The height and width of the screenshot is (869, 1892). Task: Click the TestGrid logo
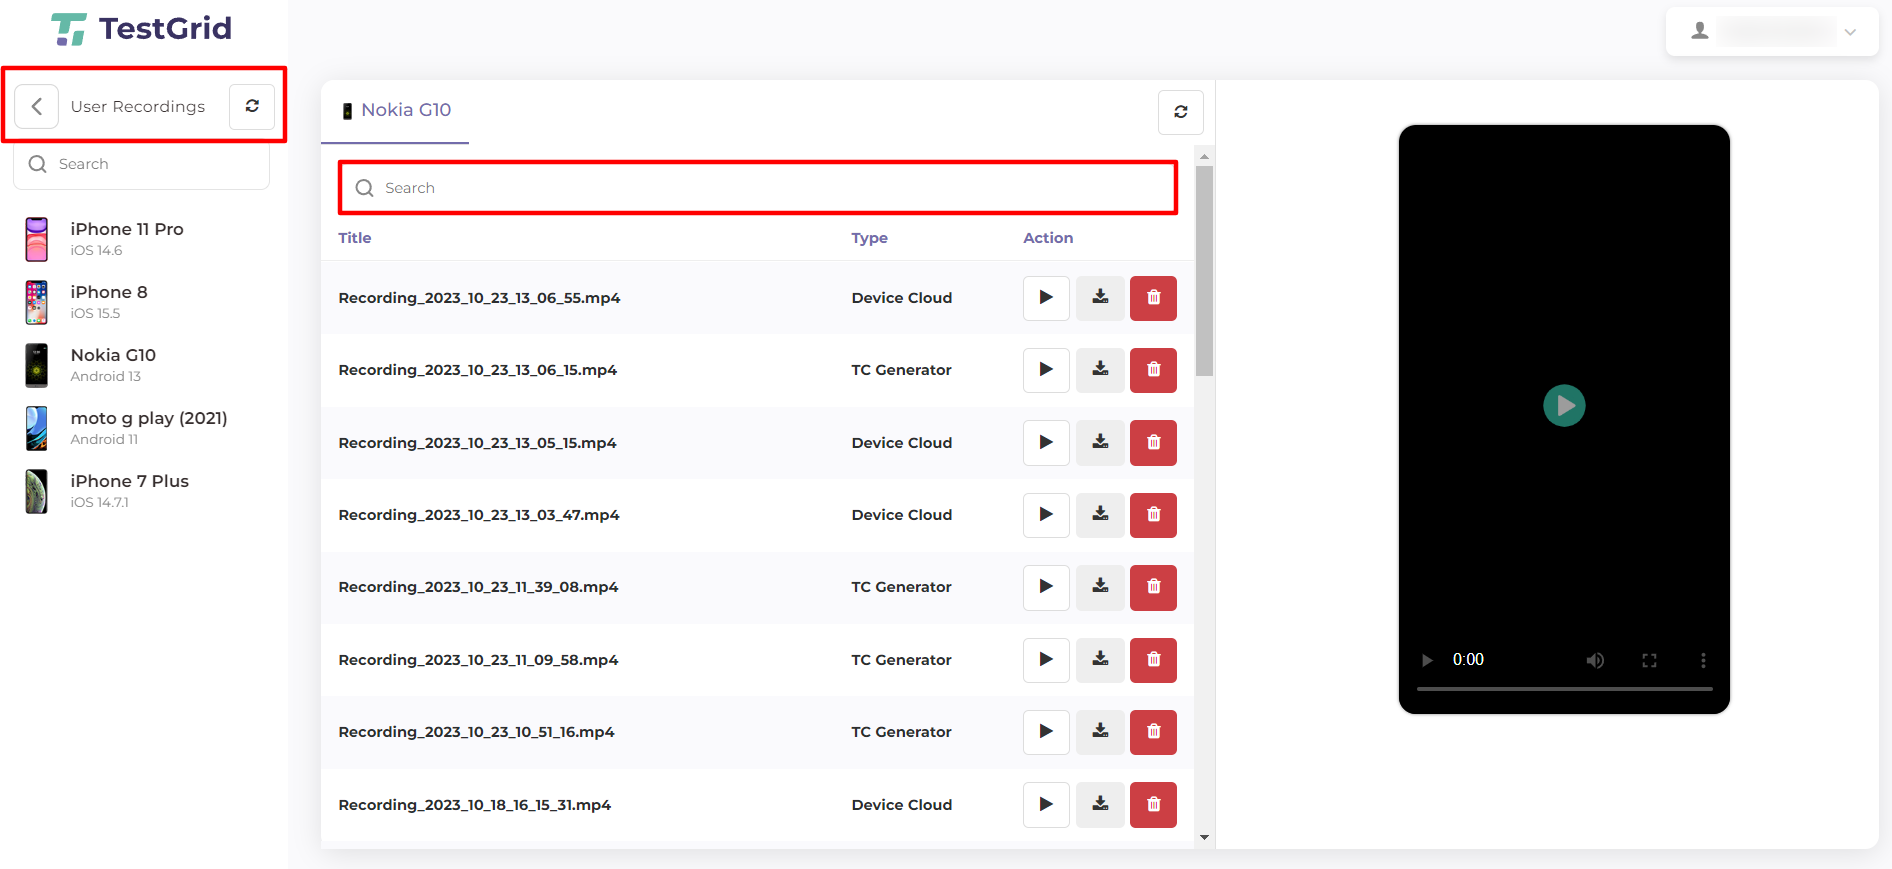click(x=141, y=29)
